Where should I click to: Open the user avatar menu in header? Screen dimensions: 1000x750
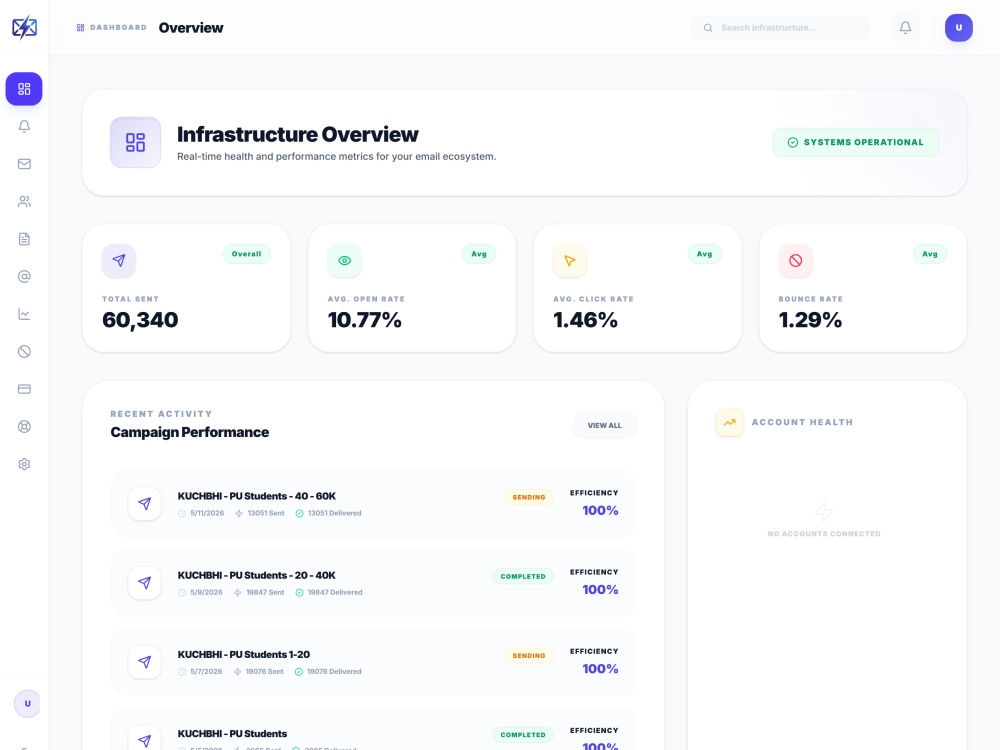click(959, 27)
